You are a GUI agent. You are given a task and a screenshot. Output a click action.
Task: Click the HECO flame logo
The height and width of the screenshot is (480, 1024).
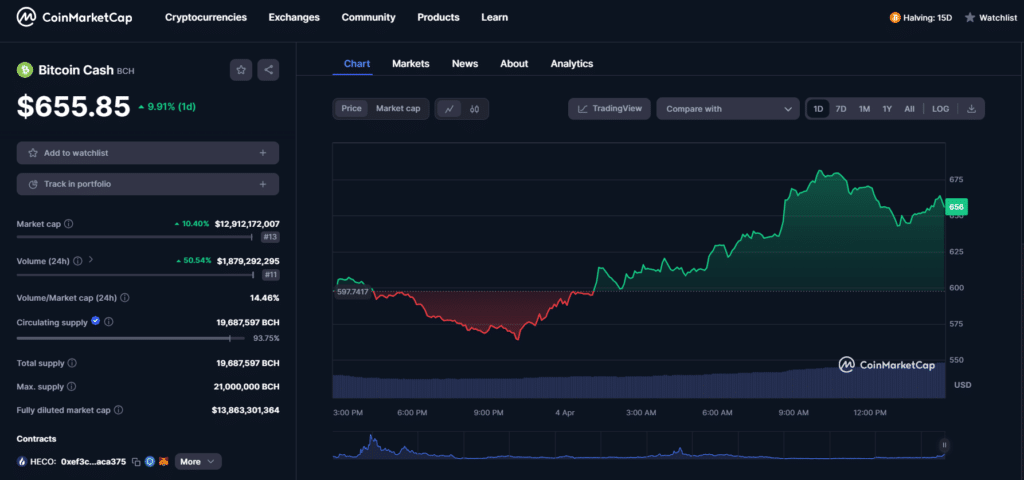[23, 462]
